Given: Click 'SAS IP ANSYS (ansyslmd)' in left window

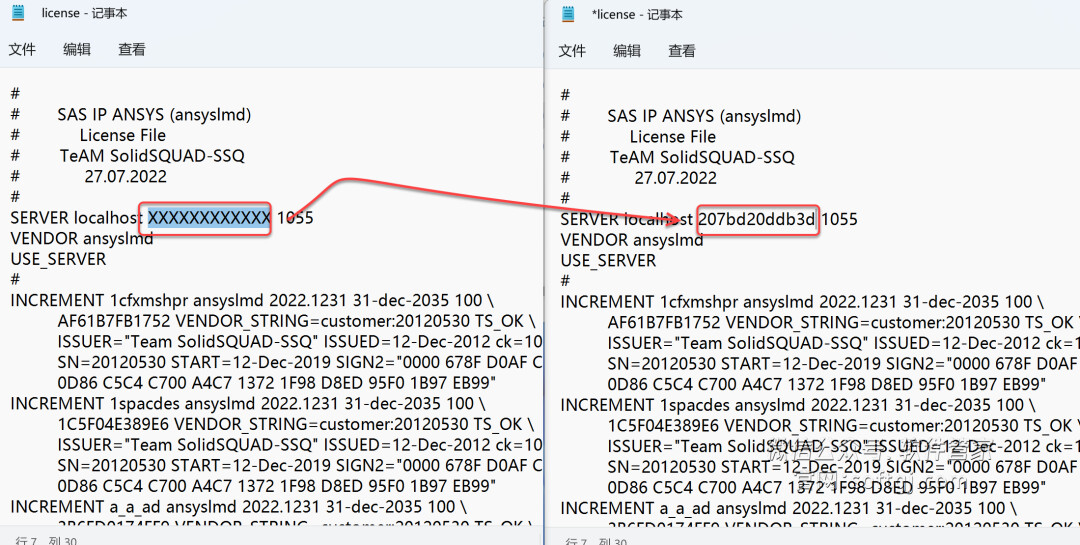Looking at the screenshot, I should pos(154,114).
